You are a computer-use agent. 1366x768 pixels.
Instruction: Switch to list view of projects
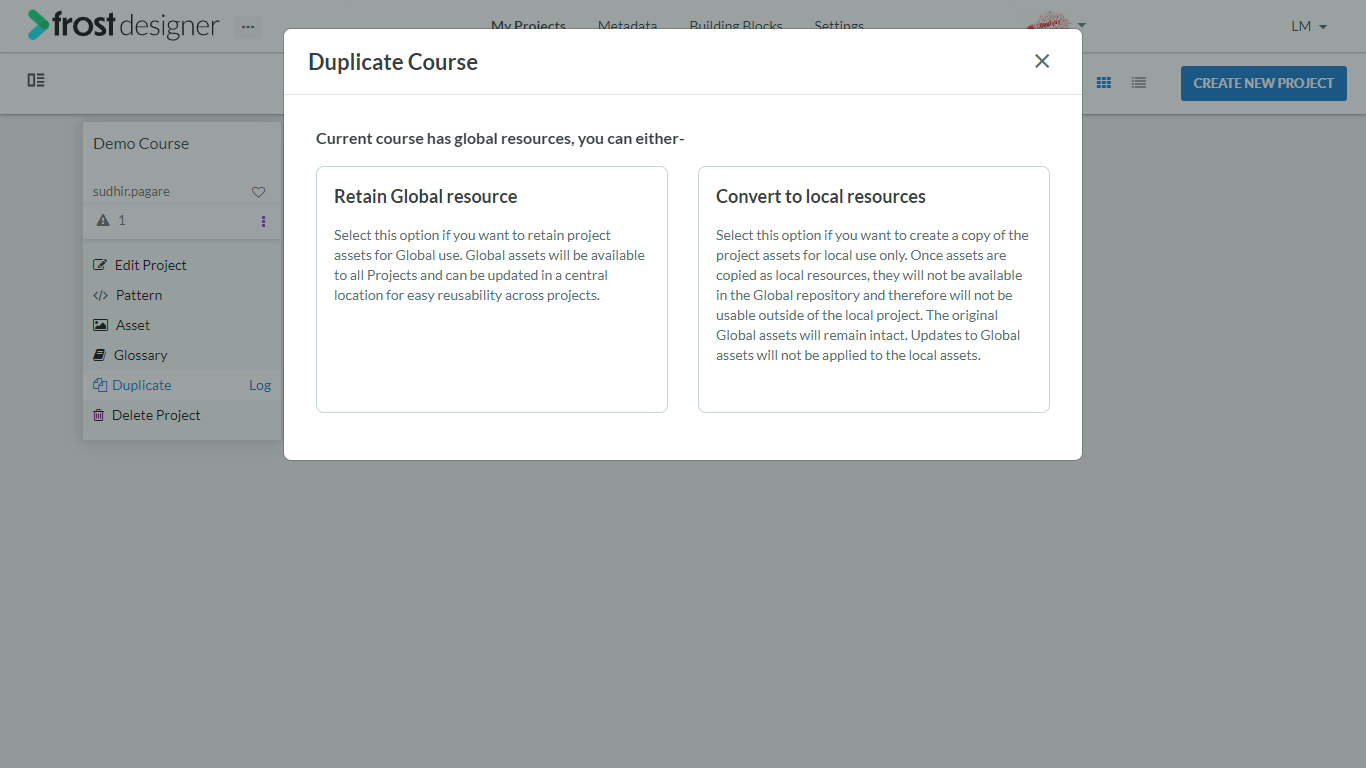1139,83
